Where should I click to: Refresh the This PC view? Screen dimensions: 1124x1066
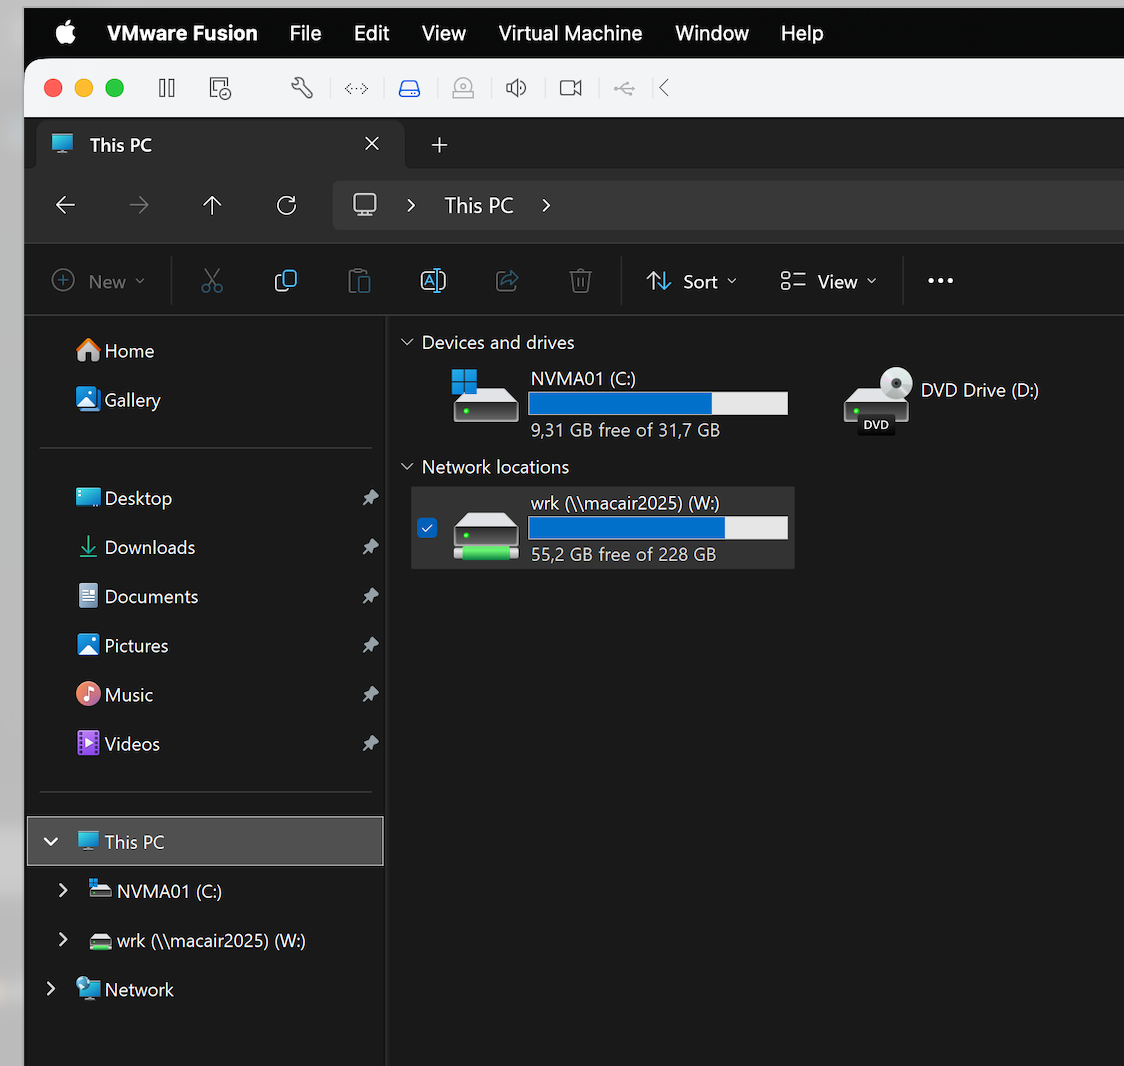287,206
